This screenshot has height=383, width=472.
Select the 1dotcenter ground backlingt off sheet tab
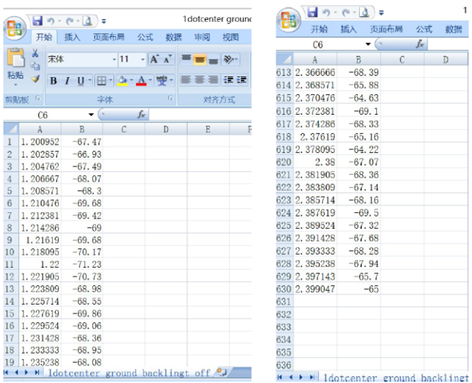[129, 373]
